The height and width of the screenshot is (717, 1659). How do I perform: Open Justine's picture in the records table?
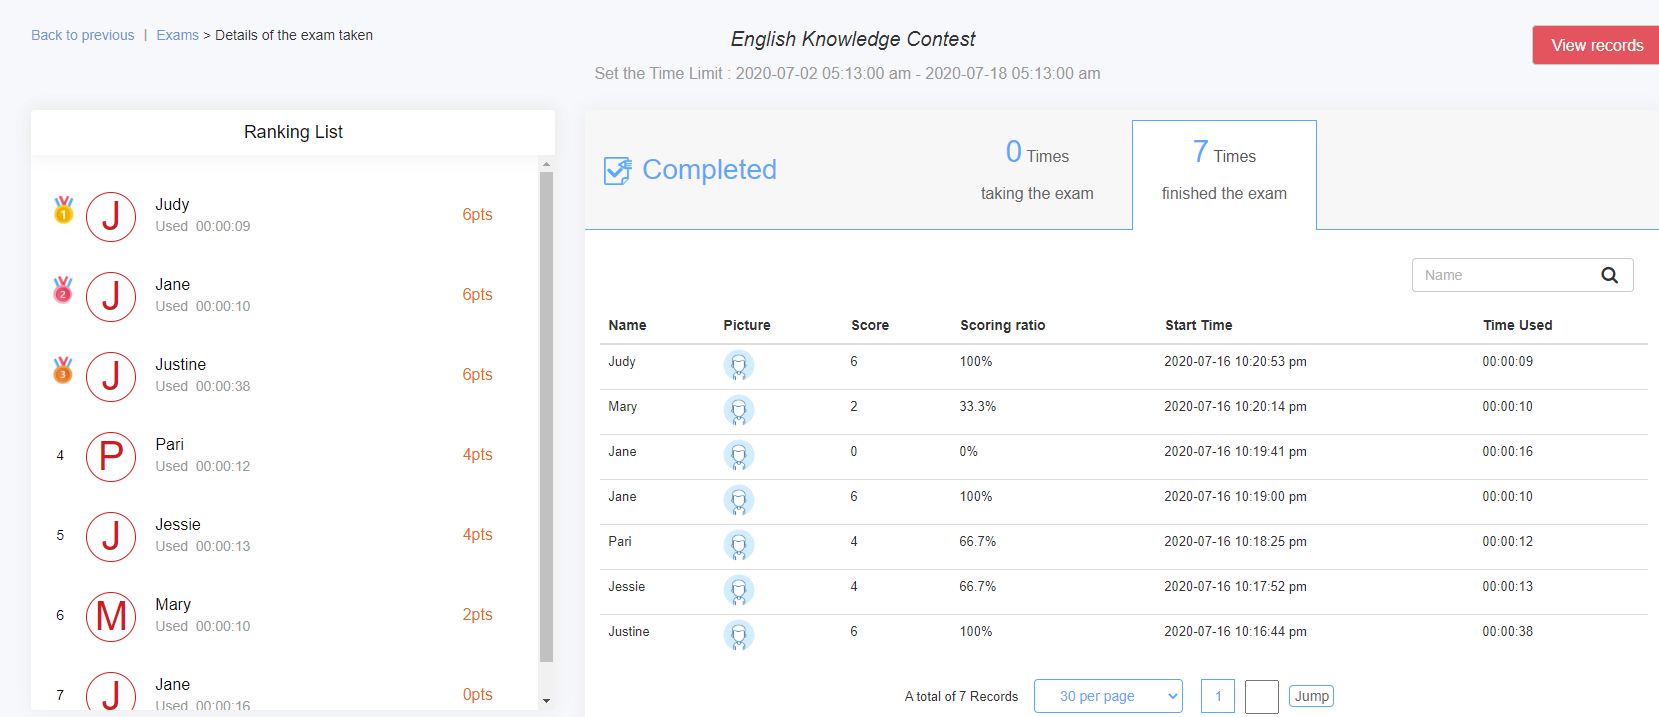tap(739, 636)
